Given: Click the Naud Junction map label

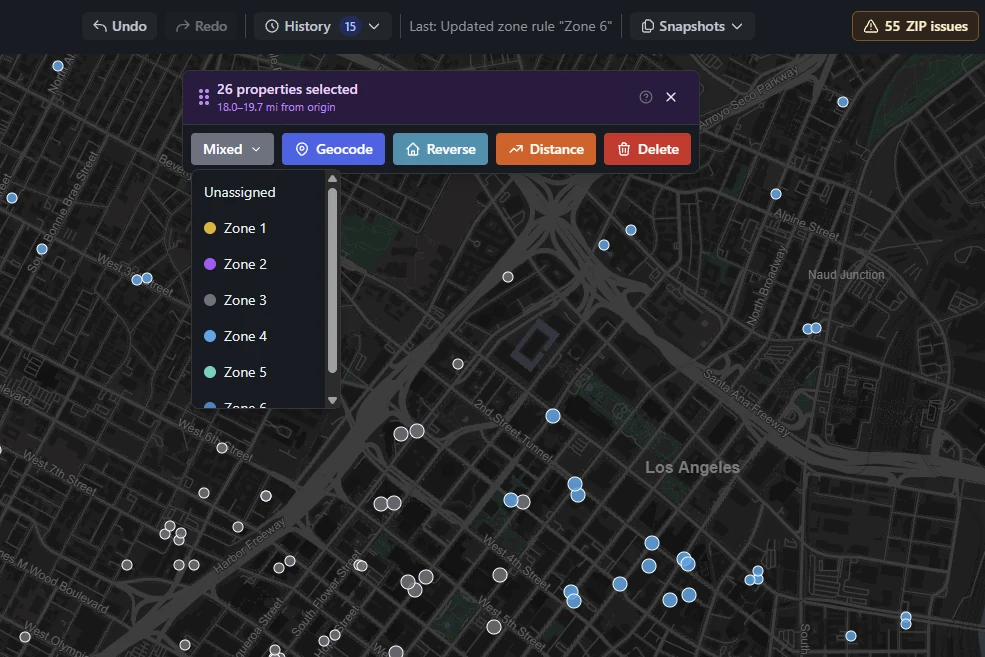Looking at the screenshot, I should point(846,274).
